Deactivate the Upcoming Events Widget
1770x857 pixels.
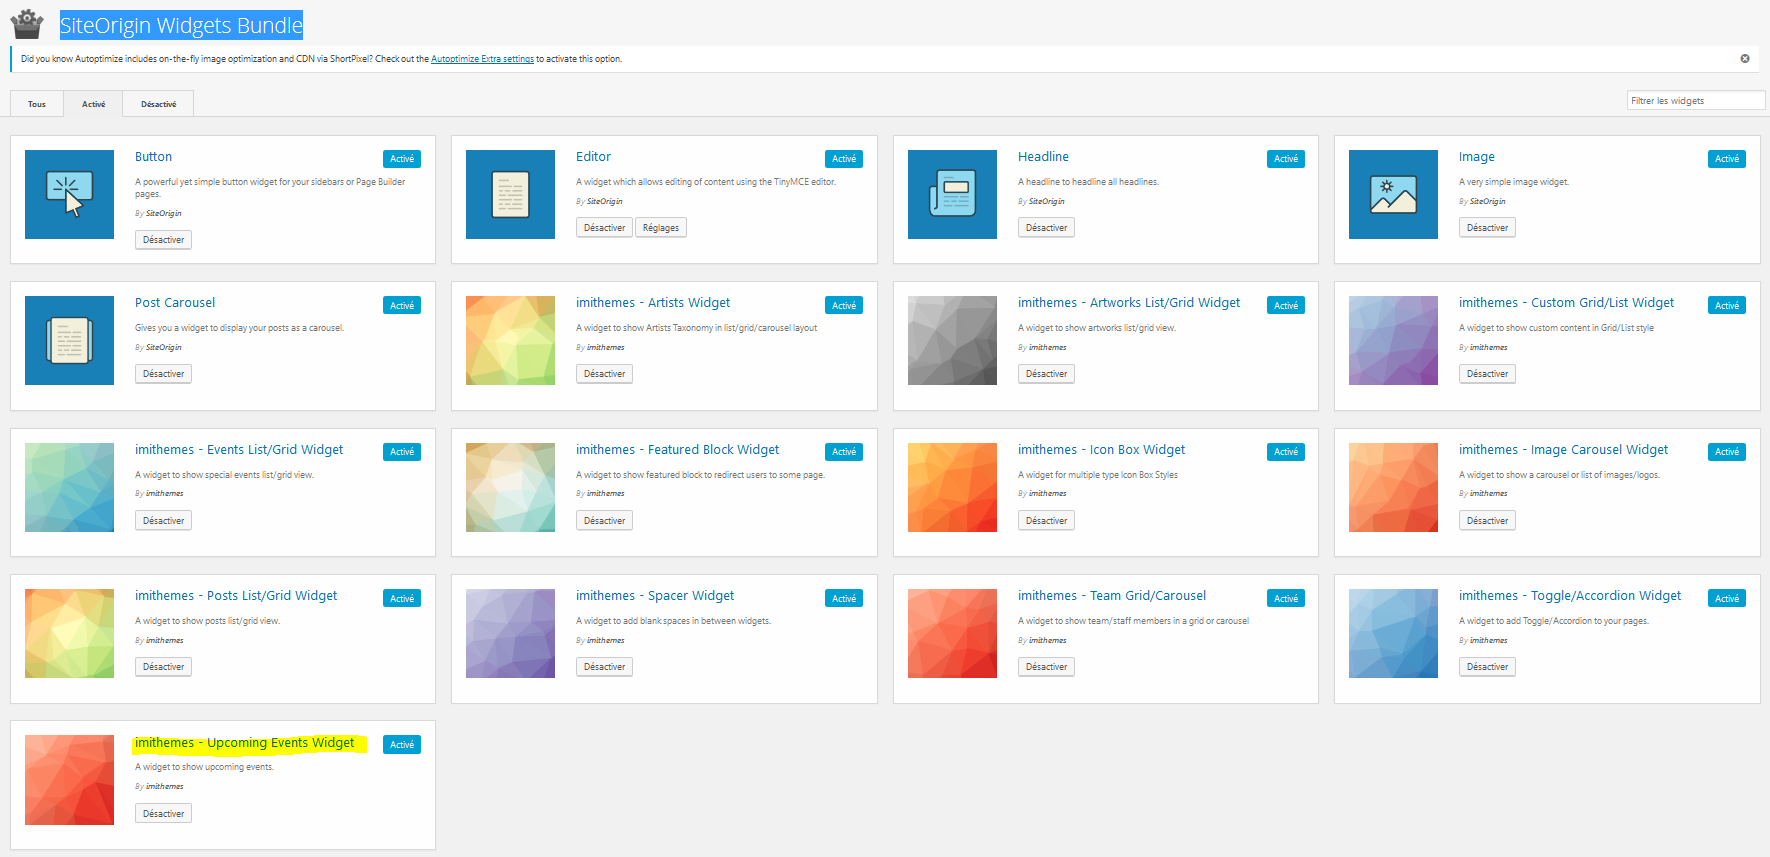click(x=163, y=814)
